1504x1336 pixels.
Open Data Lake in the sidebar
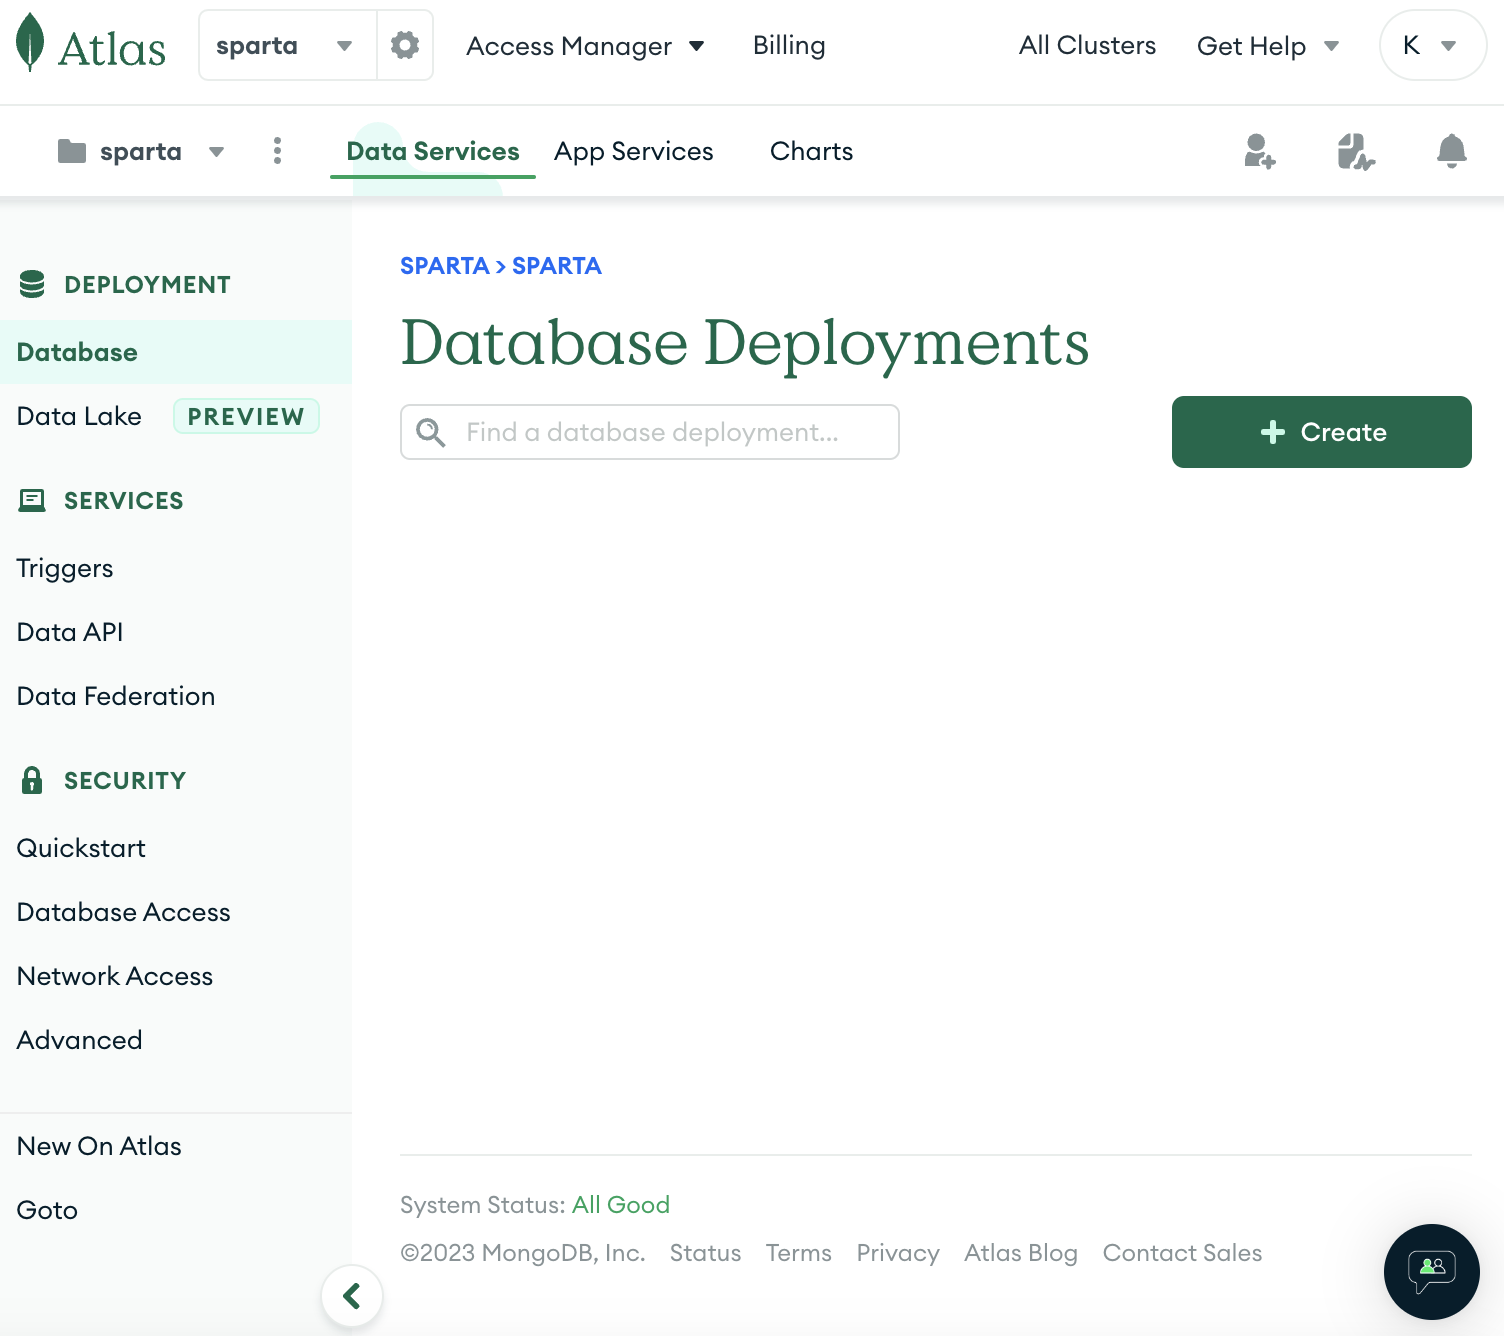coord(79,416)
